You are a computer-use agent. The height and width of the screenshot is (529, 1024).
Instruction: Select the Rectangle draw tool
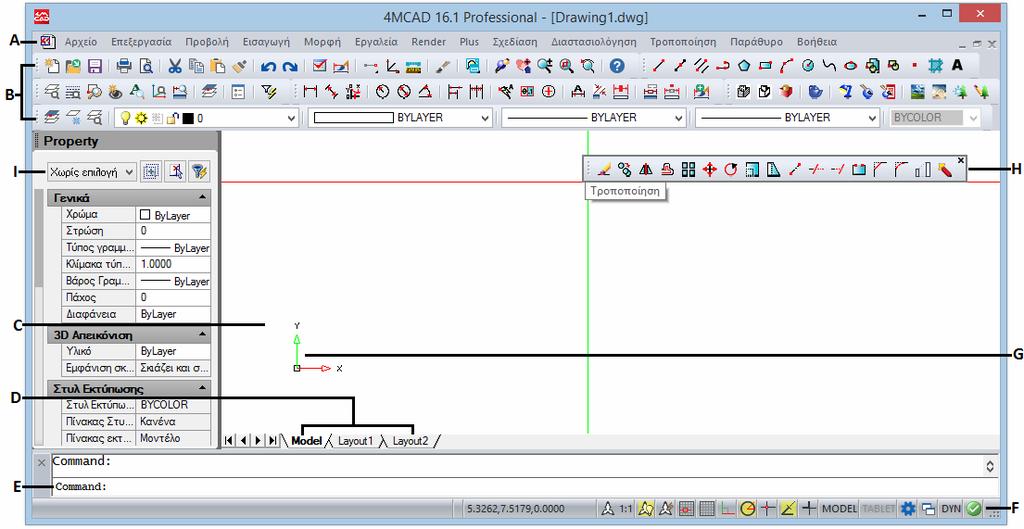(765, 66)
